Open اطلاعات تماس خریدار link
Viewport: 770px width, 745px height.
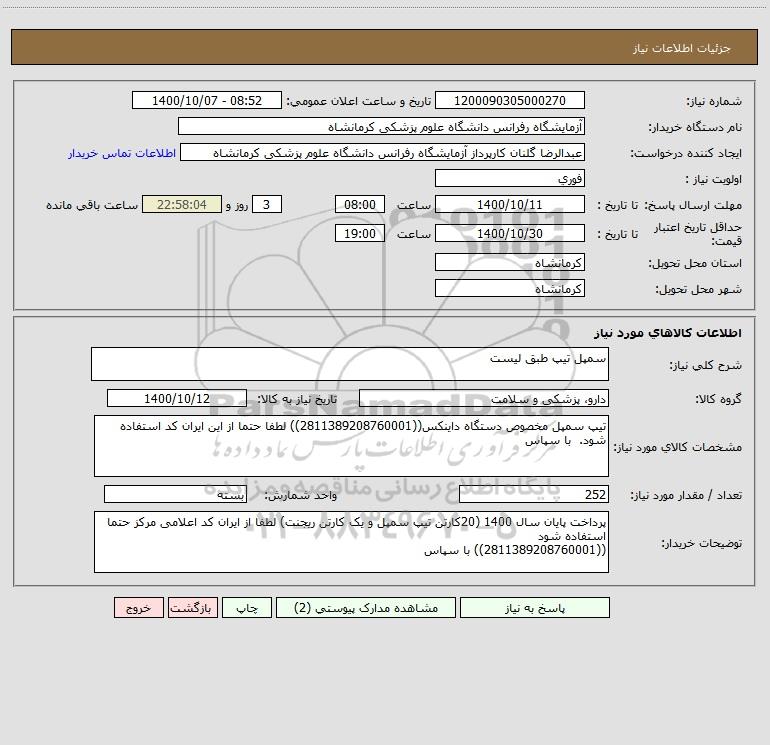[122, 153]
